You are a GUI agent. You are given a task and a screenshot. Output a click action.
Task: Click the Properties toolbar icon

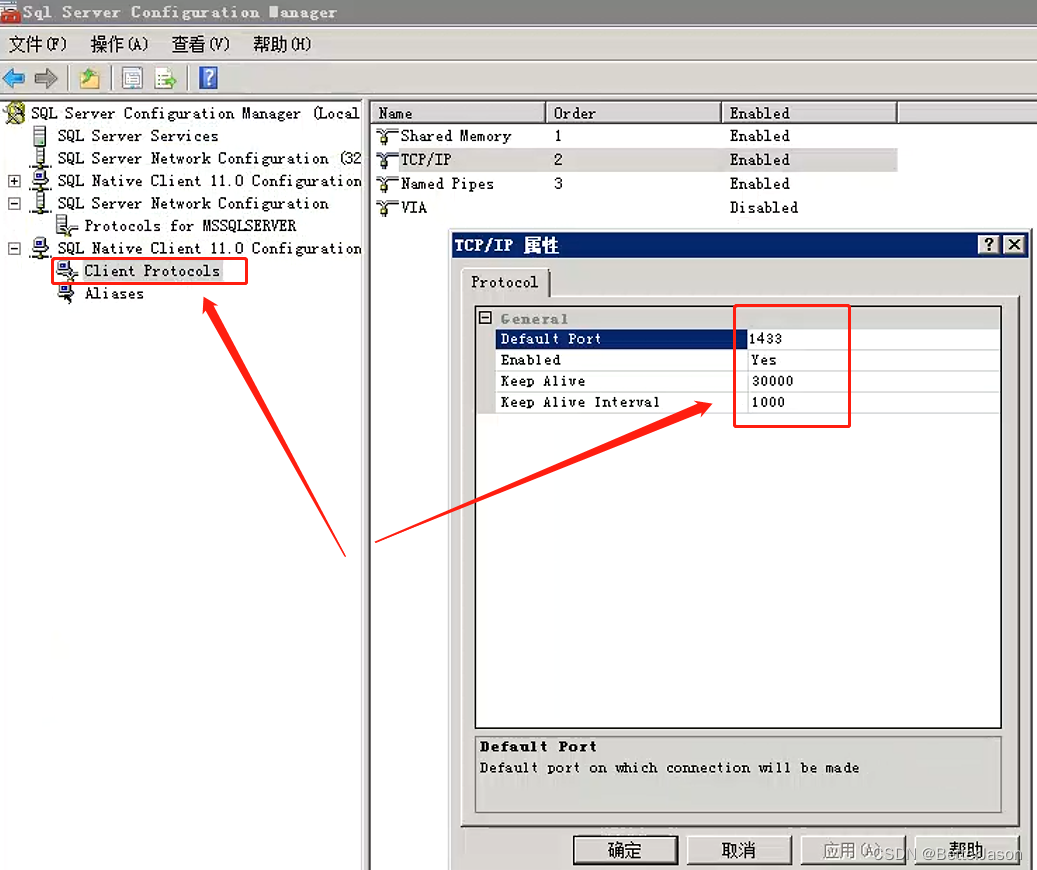131,78
